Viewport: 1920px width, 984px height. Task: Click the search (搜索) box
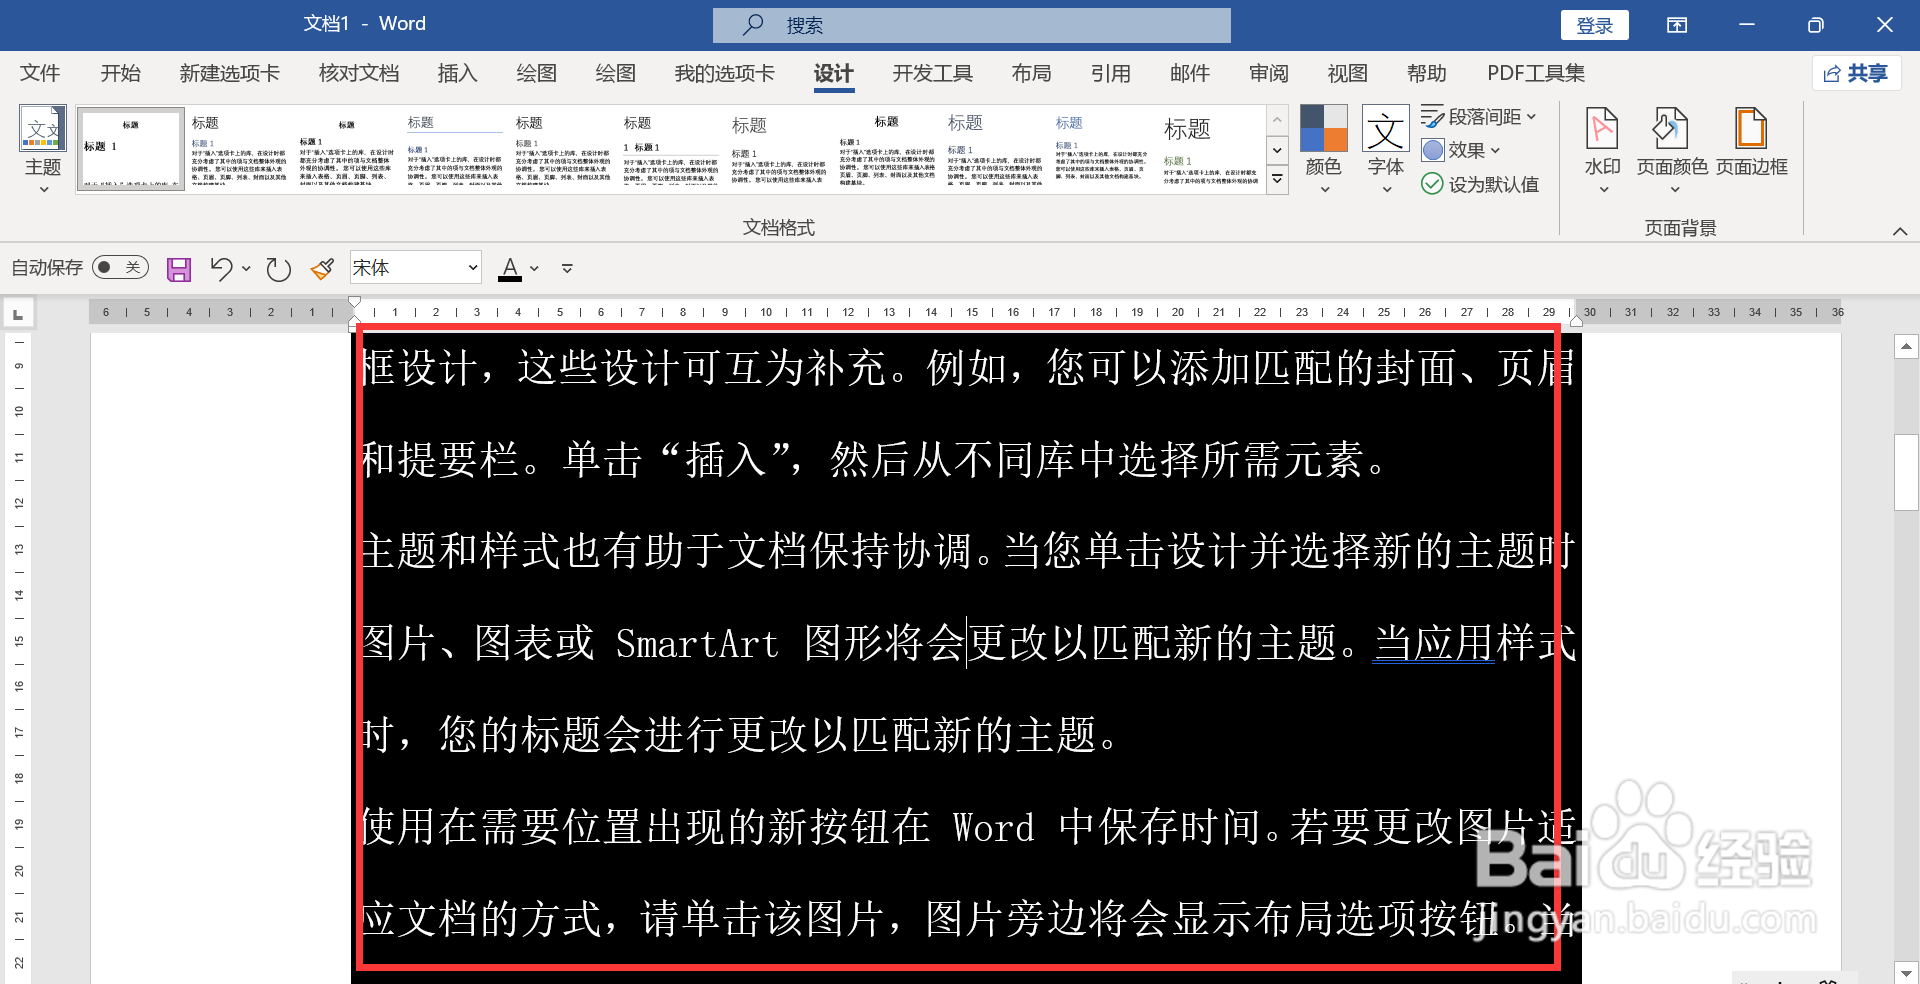[972, 25]
